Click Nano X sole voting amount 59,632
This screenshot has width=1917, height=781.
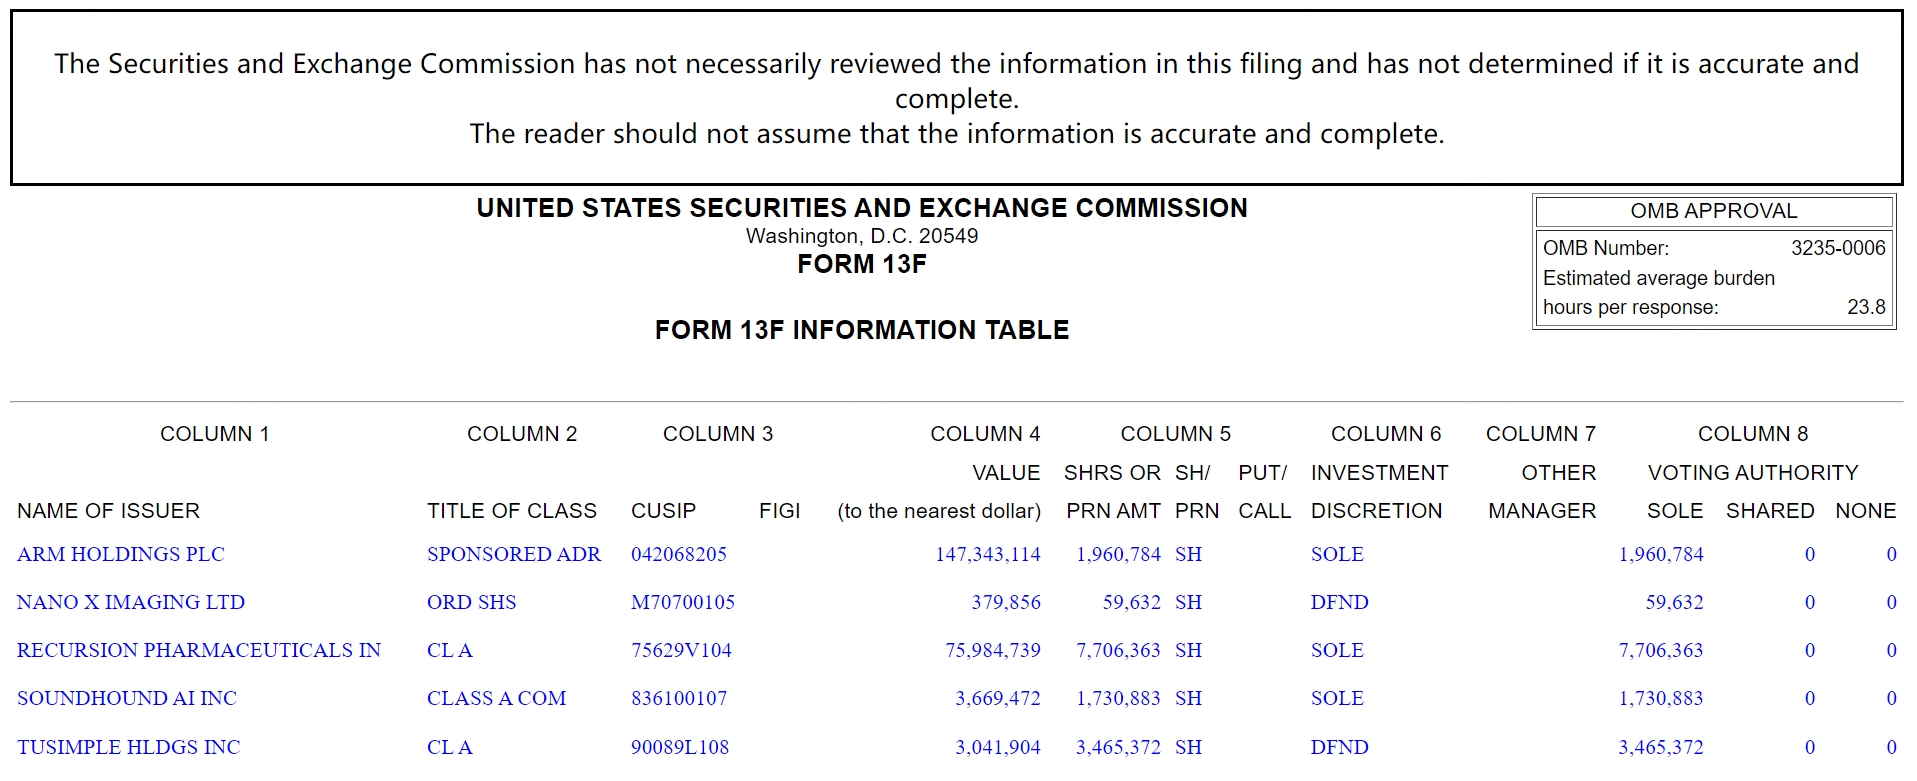point(1674,602)
